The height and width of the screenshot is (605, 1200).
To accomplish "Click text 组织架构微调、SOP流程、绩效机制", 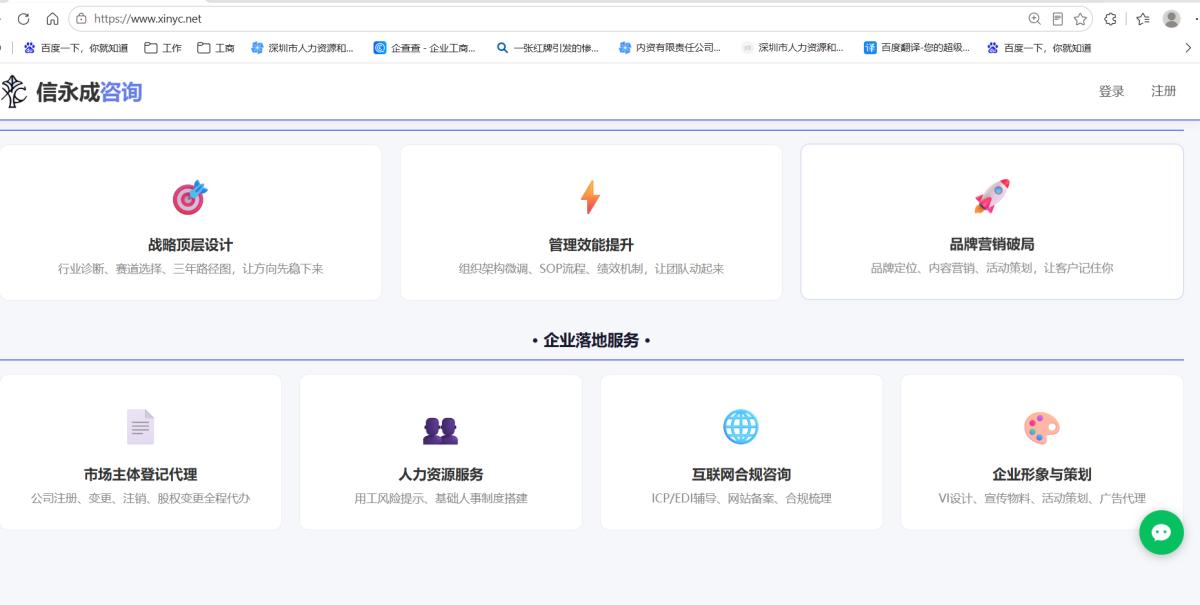I will coord(552,269).
